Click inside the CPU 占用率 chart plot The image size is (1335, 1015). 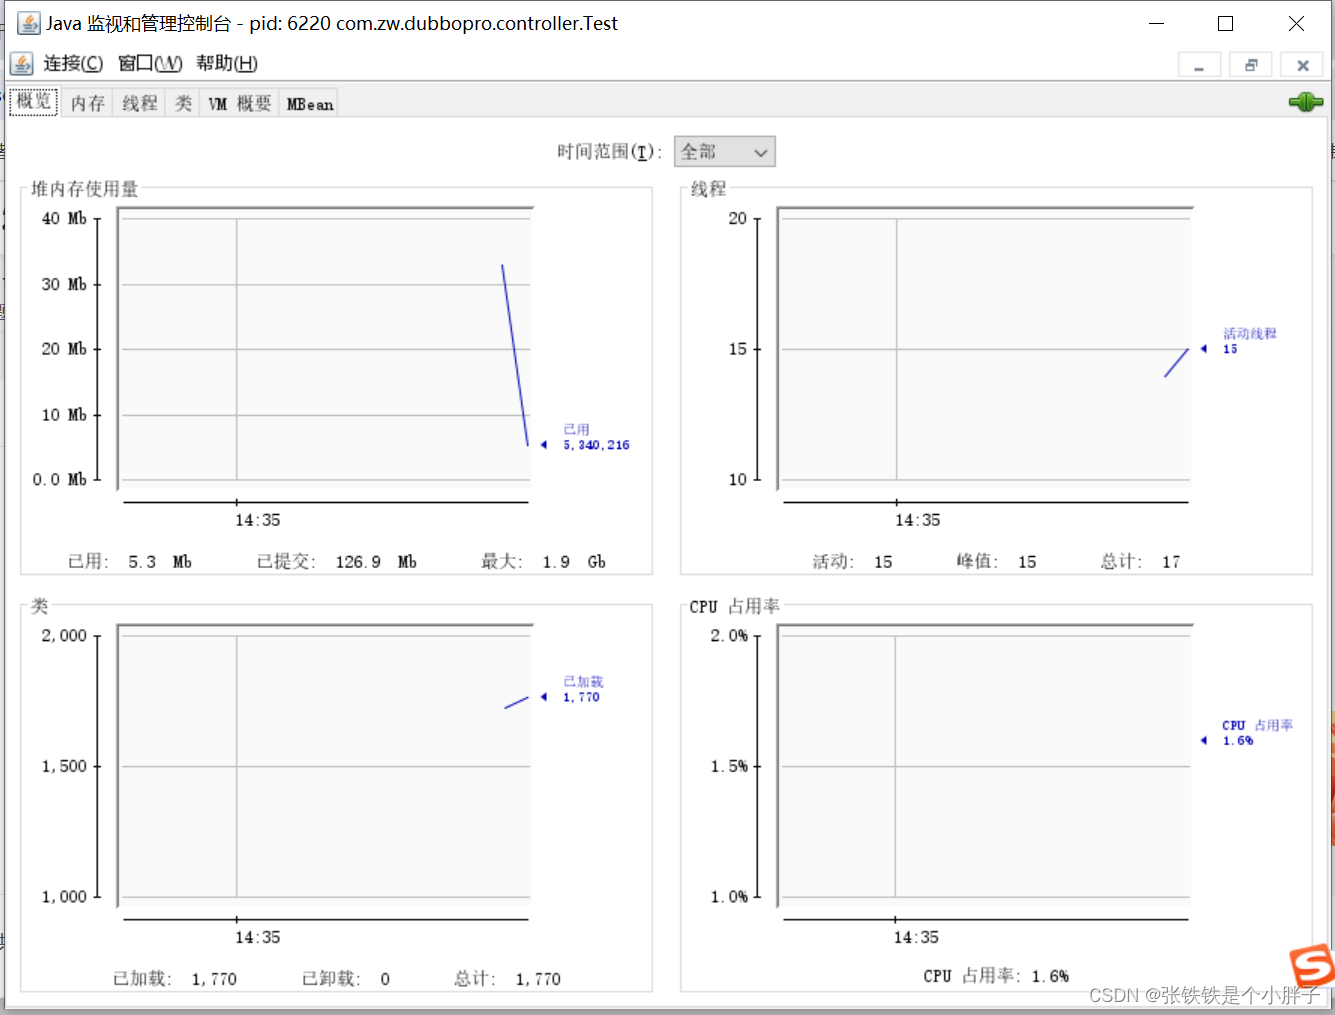(x=985, y=766)
